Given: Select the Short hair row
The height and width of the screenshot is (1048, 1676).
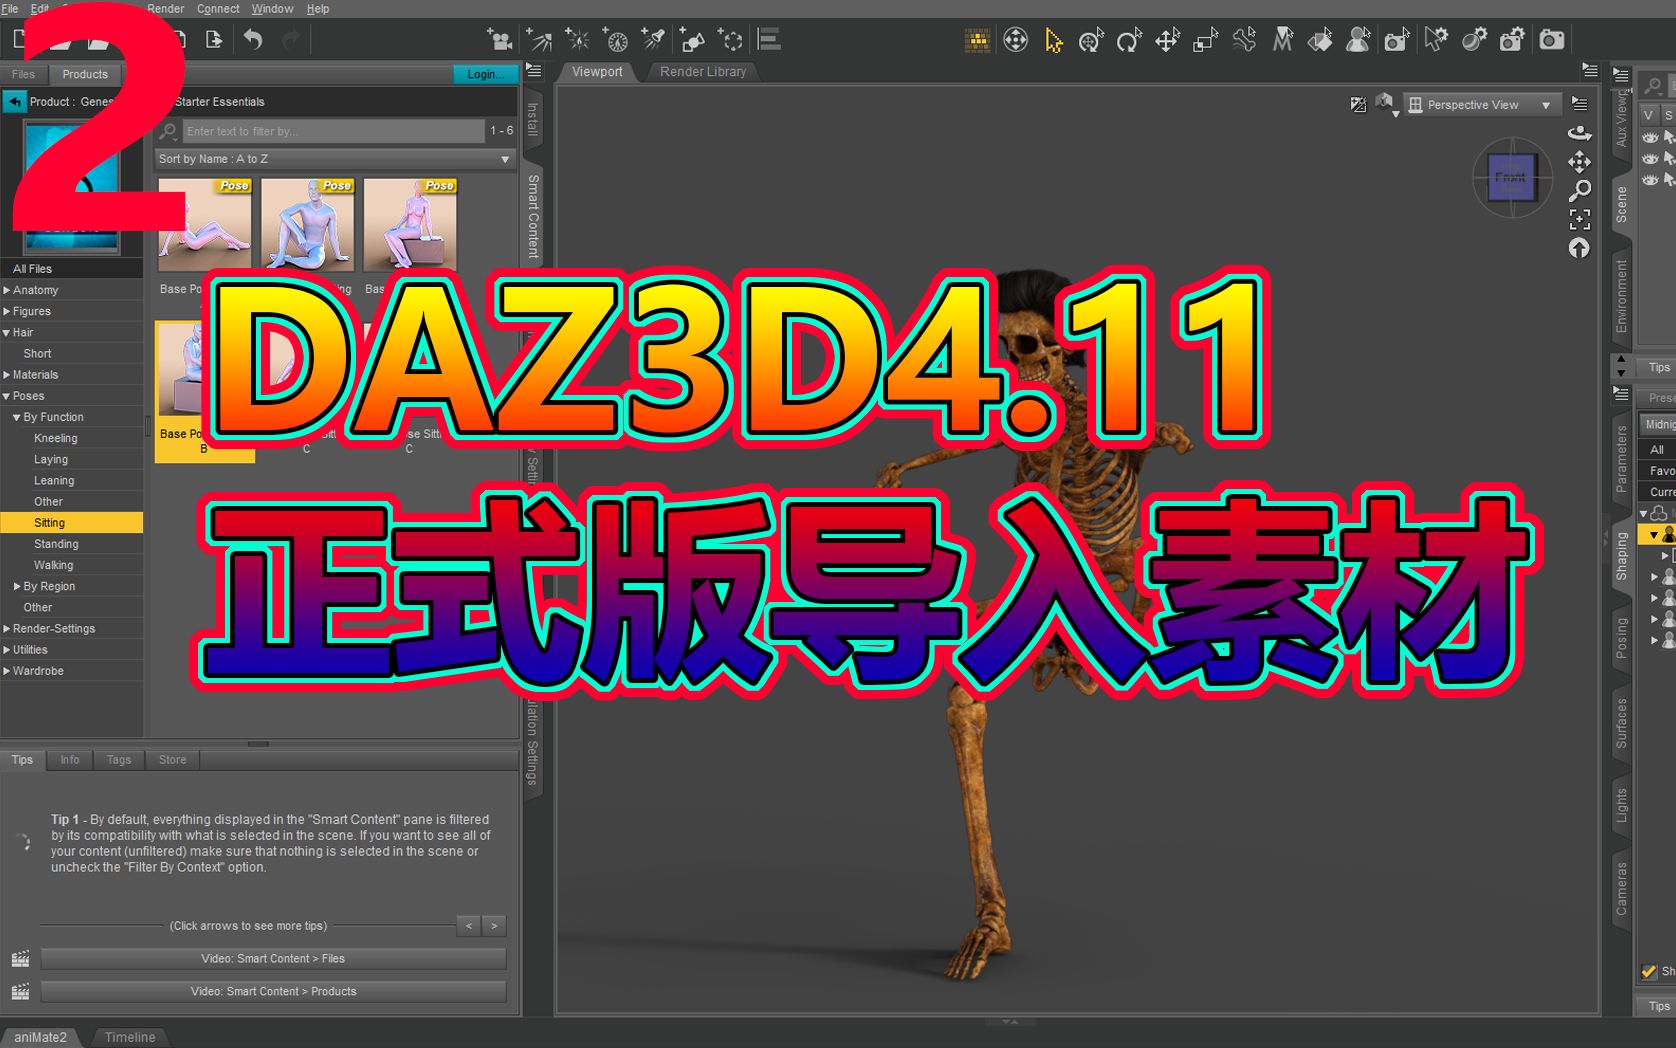Looking at the screenshot, I should tap(71, 353).
